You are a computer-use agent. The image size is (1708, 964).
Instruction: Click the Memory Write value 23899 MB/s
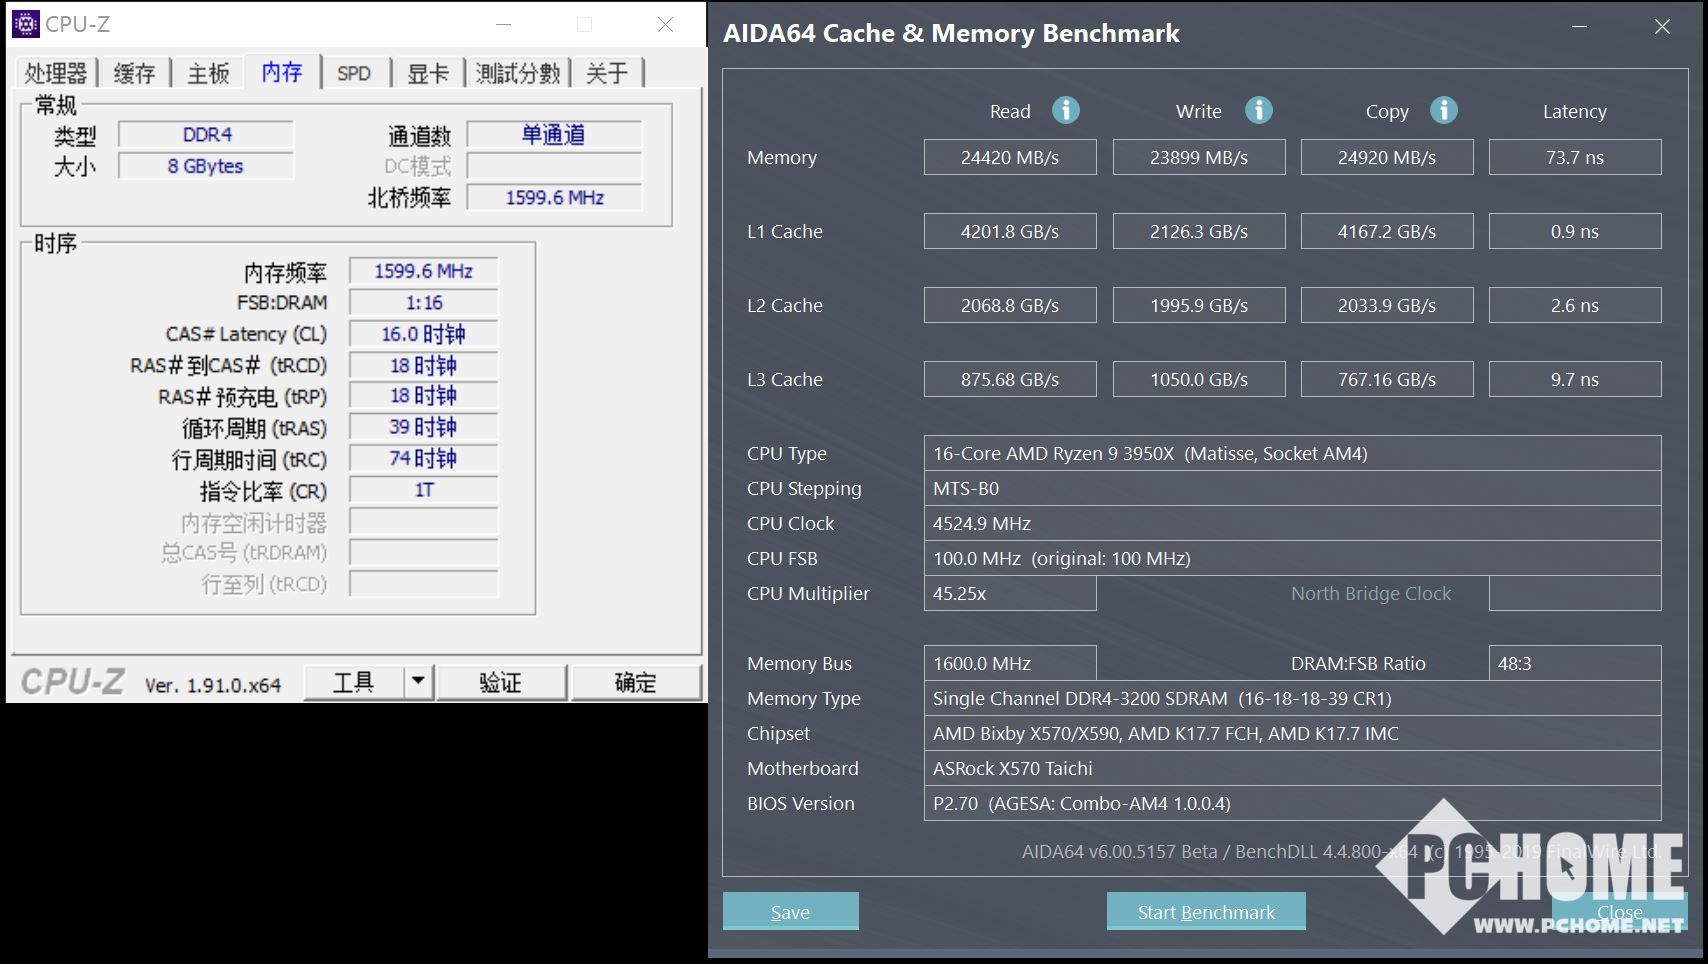pyautogui.click(x=1199, y=157)
